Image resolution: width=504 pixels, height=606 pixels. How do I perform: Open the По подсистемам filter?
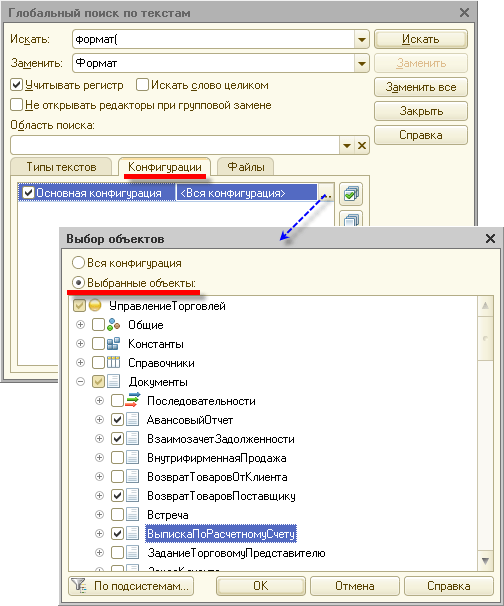[131, 586]
